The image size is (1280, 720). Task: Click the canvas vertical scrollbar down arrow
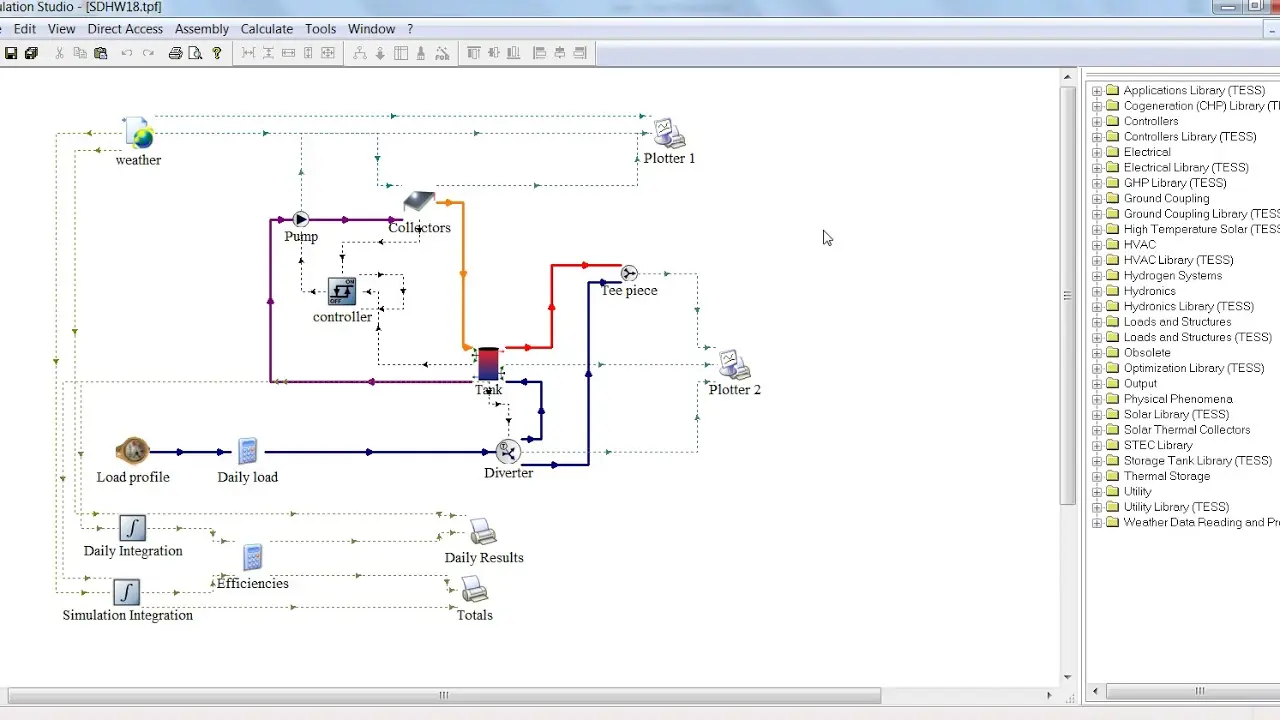click(1068, 677)
